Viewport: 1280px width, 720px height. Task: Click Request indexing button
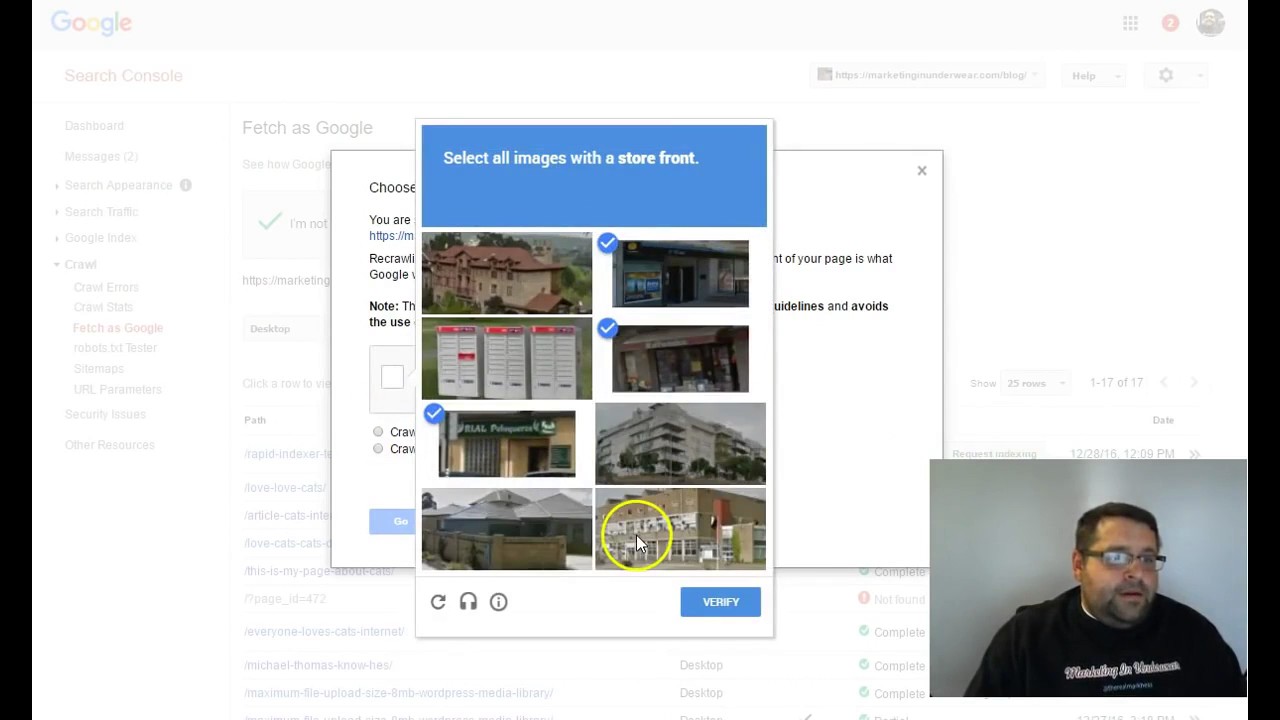(994, 454)
